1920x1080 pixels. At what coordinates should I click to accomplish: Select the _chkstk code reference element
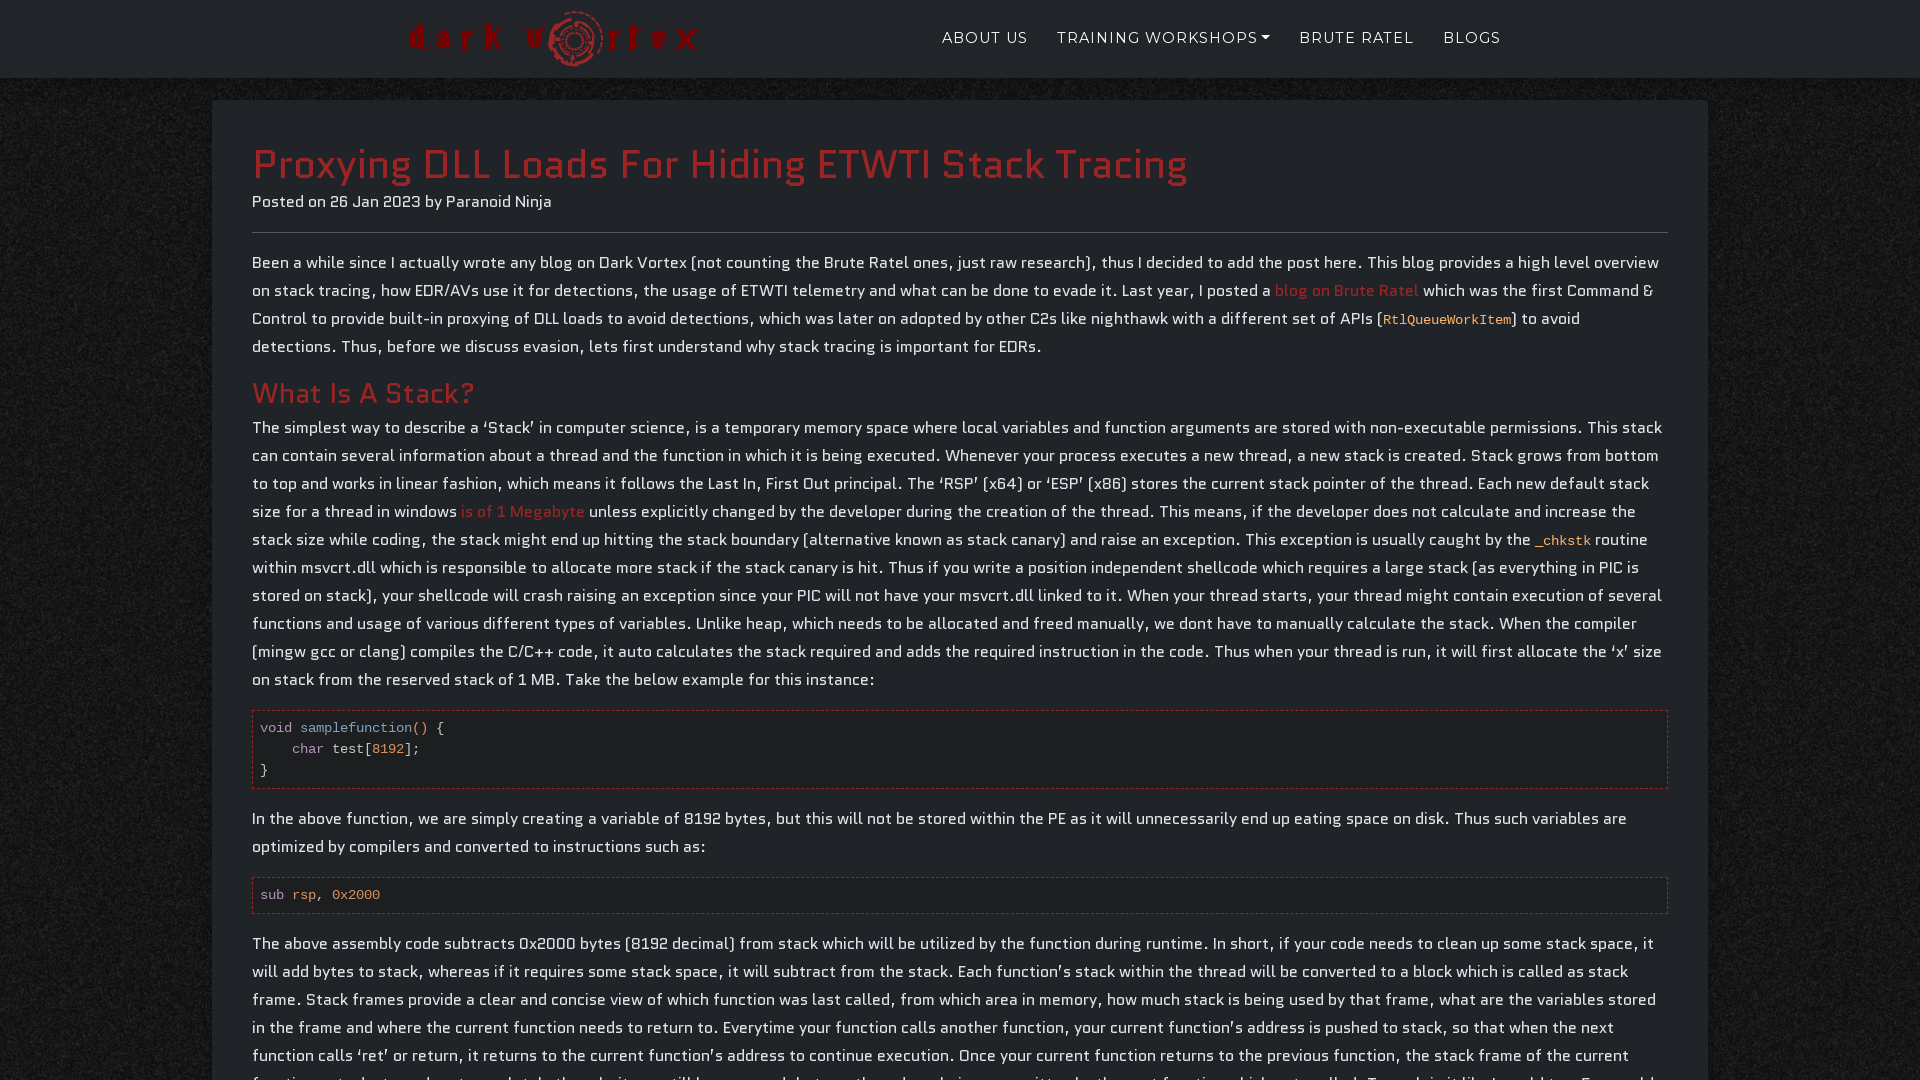(1561, 539)
